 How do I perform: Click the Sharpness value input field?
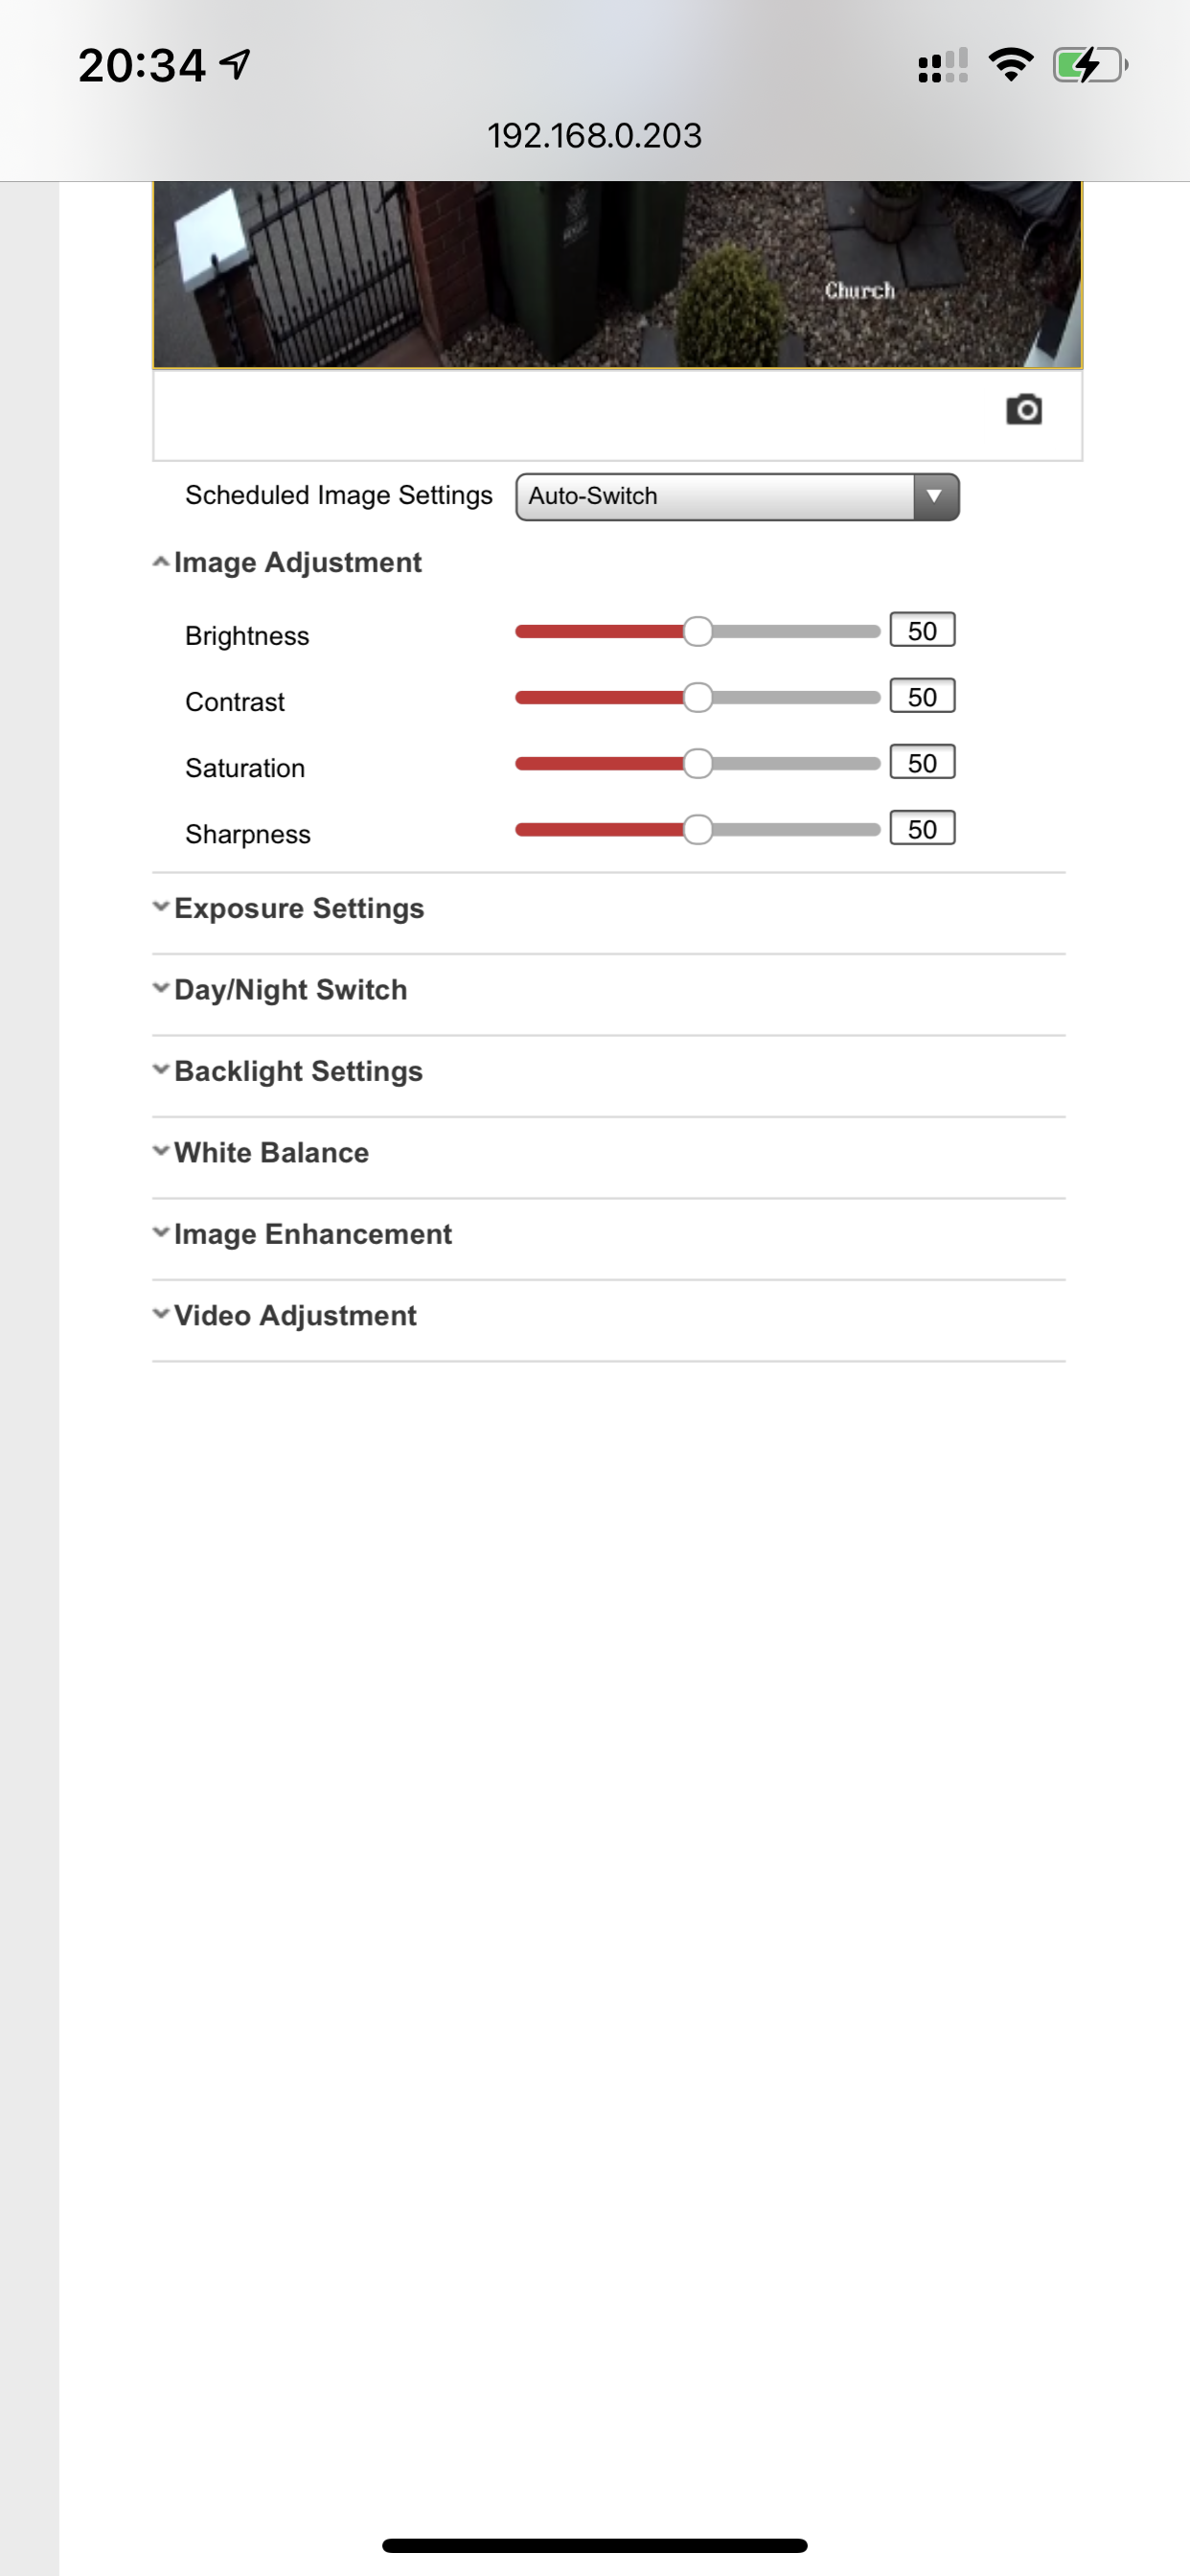922,829
